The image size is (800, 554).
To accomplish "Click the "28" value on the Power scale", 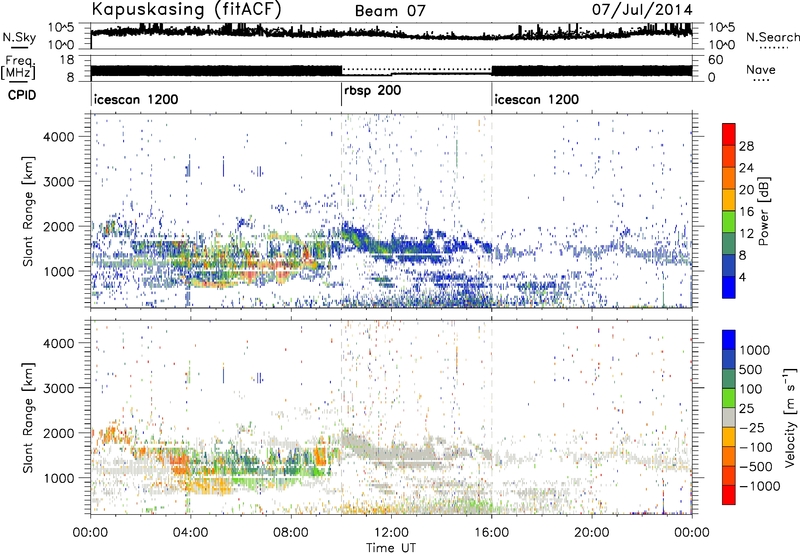I will 746,146.
